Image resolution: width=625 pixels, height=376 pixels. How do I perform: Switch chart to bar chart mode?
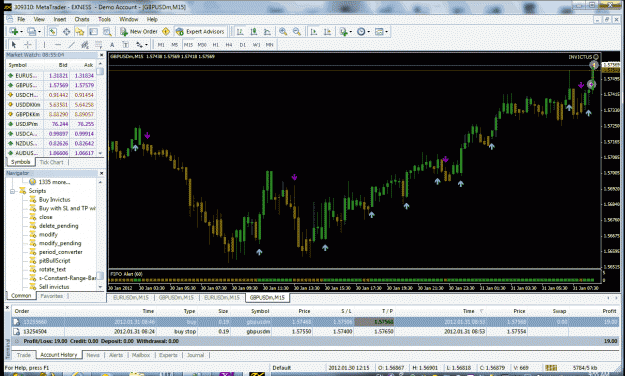(x=240, y=31)
